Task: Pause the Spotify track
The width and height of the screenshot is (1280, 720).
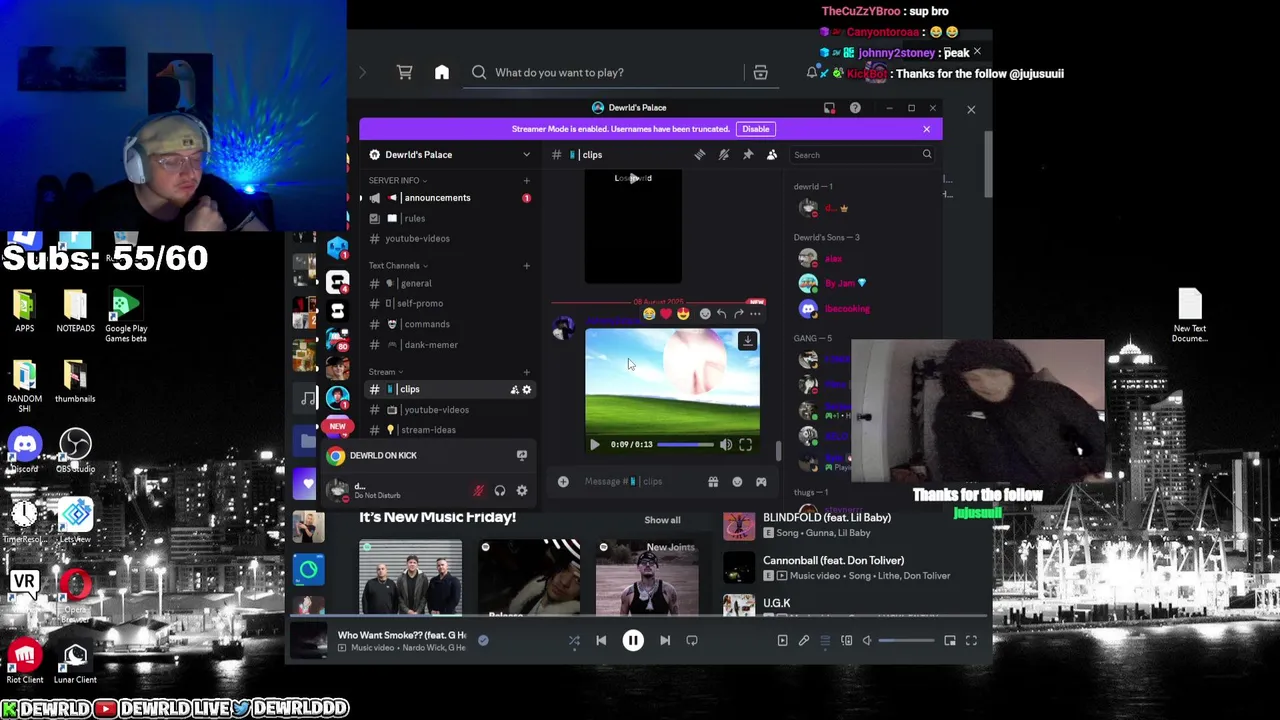Action: 633,641
